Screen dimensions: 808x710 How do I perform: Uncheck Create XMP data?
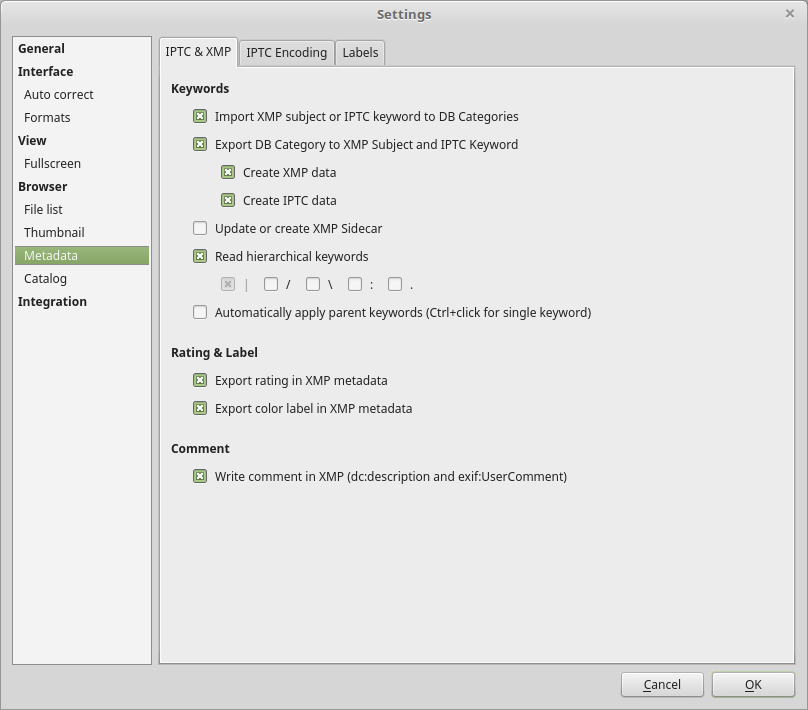coord(228,173)
